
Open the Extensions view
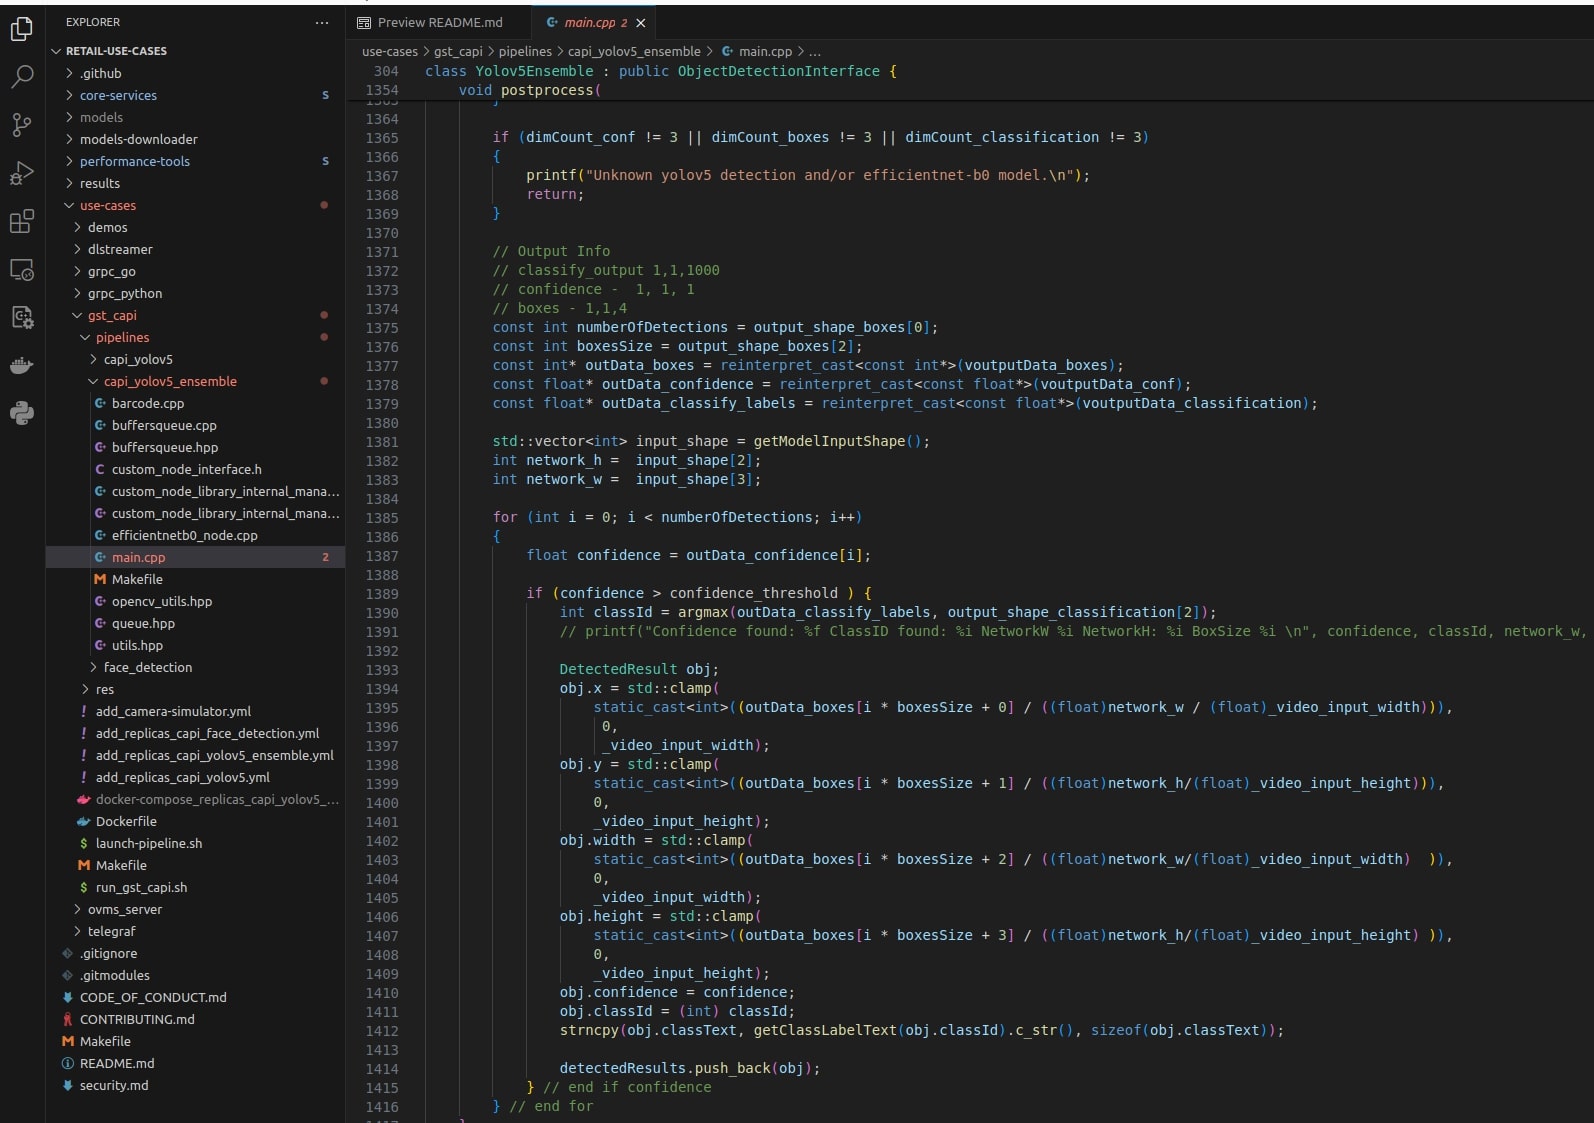click(22, 221)
